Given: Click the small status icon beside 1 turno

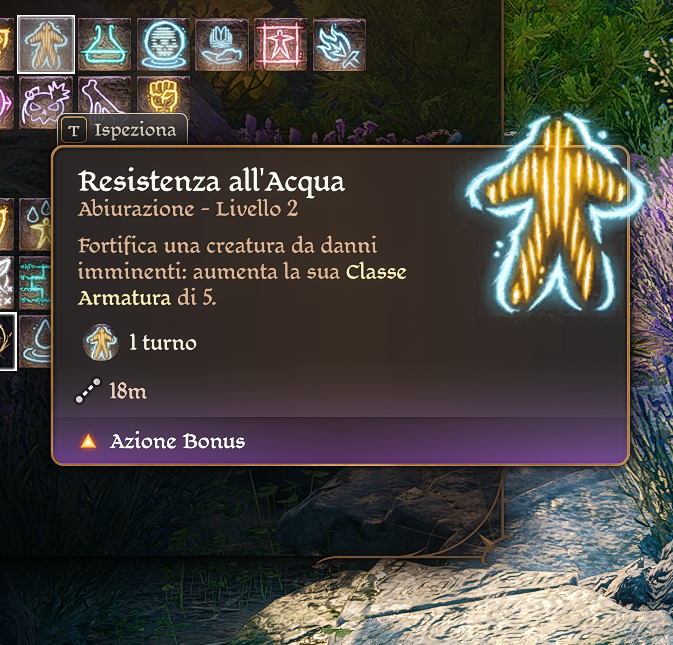Looking at the screenshot, I should (x=101, y=342).
